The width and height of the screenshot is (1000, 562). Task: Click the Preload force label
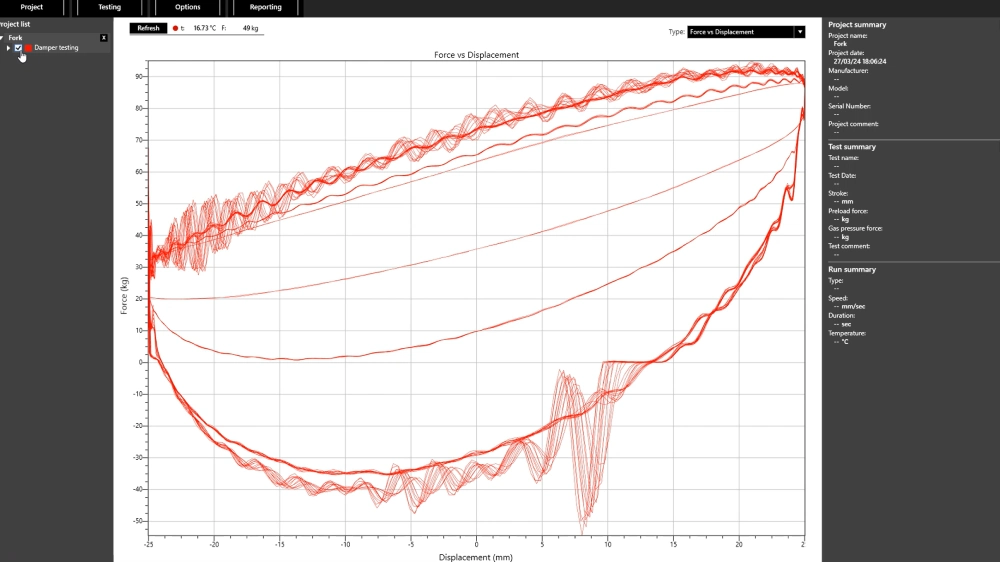click(848, 211)
